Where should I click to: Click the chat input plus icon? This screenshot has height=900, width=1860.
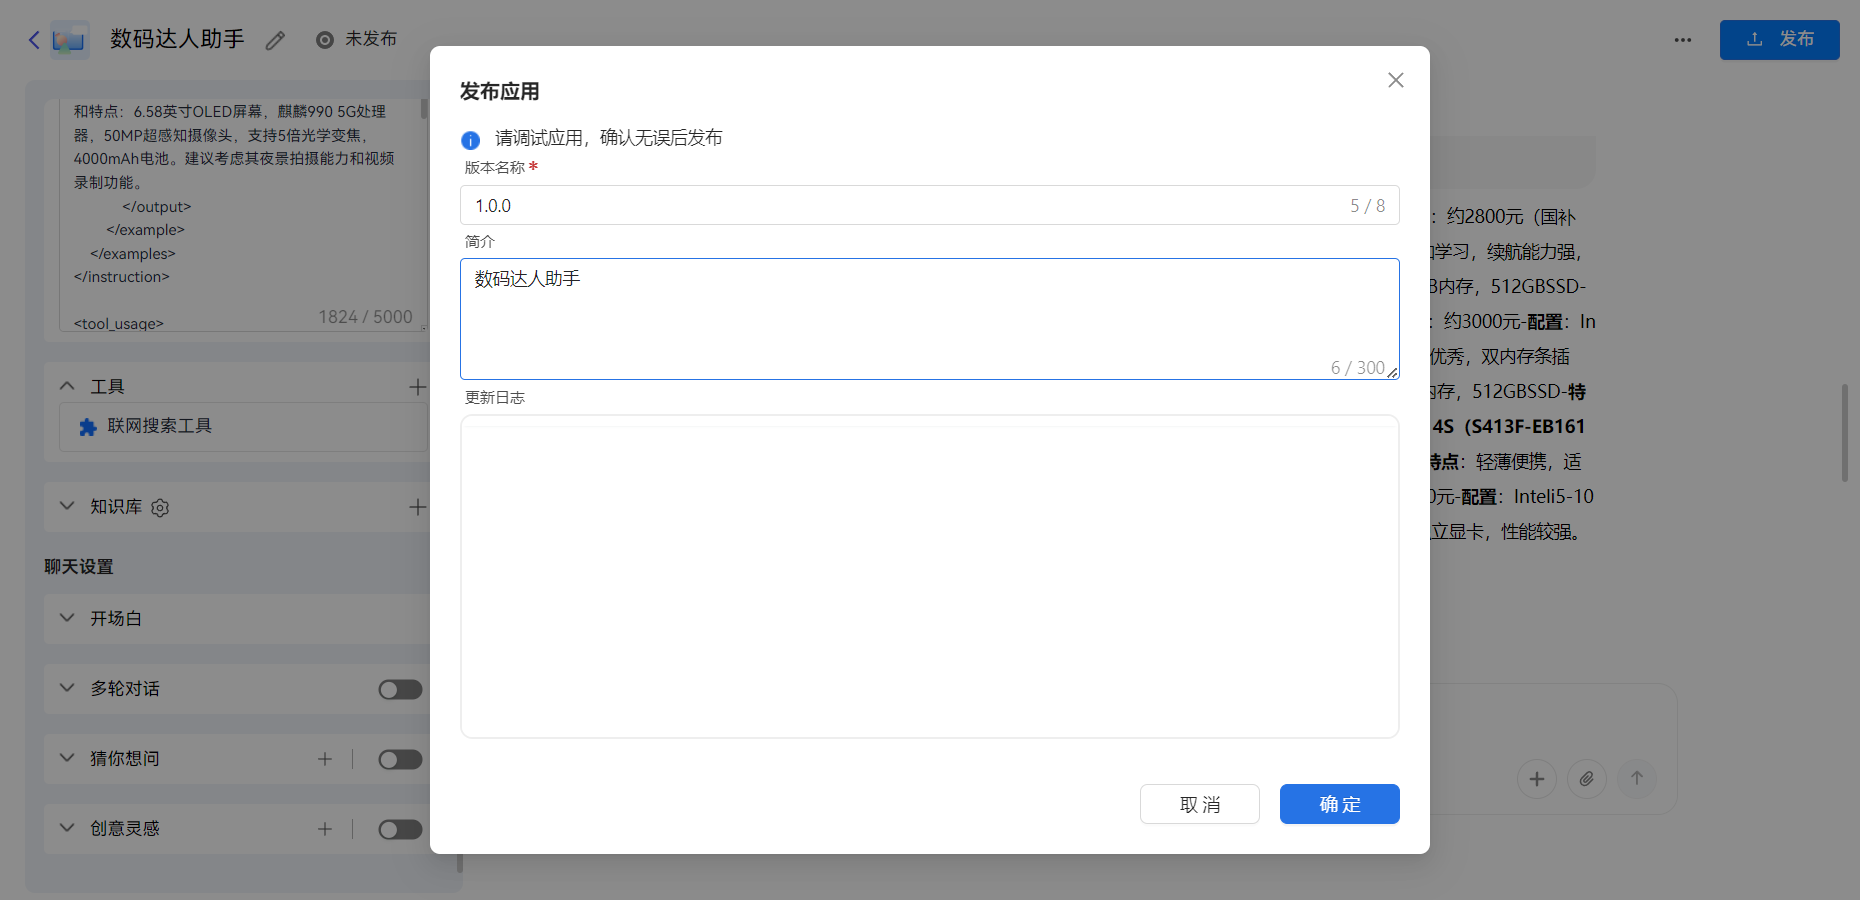pos(1537,779)
